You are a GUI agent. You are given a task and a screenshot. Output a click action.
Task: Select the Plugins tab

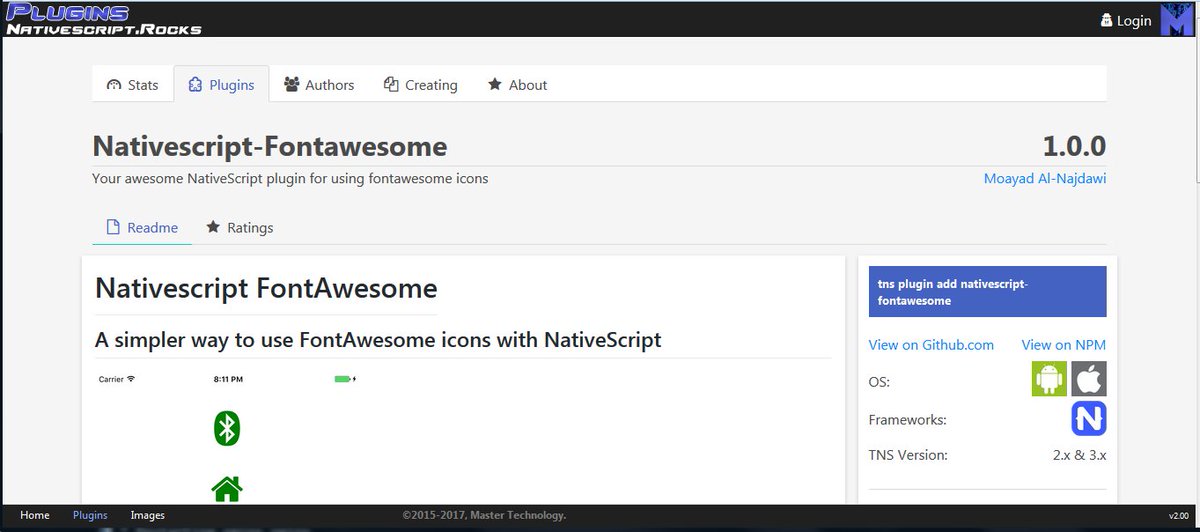[221, 85]
